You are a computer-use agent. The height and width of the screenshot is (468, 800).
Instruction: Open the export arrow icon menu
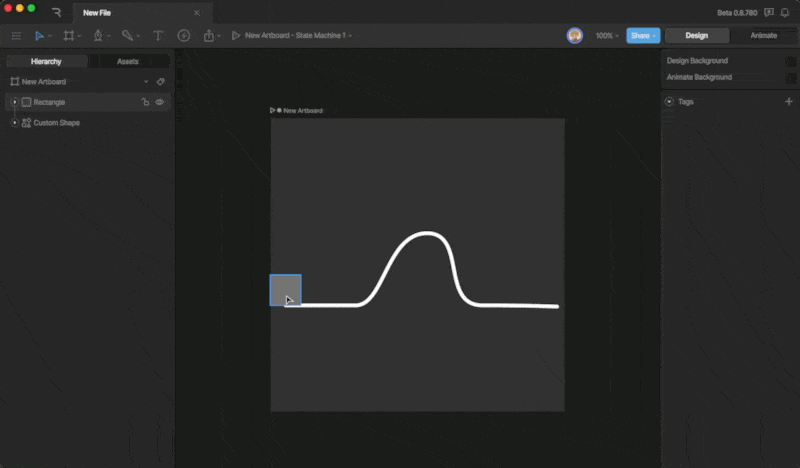pyautogui.click(x=209, y=35)
